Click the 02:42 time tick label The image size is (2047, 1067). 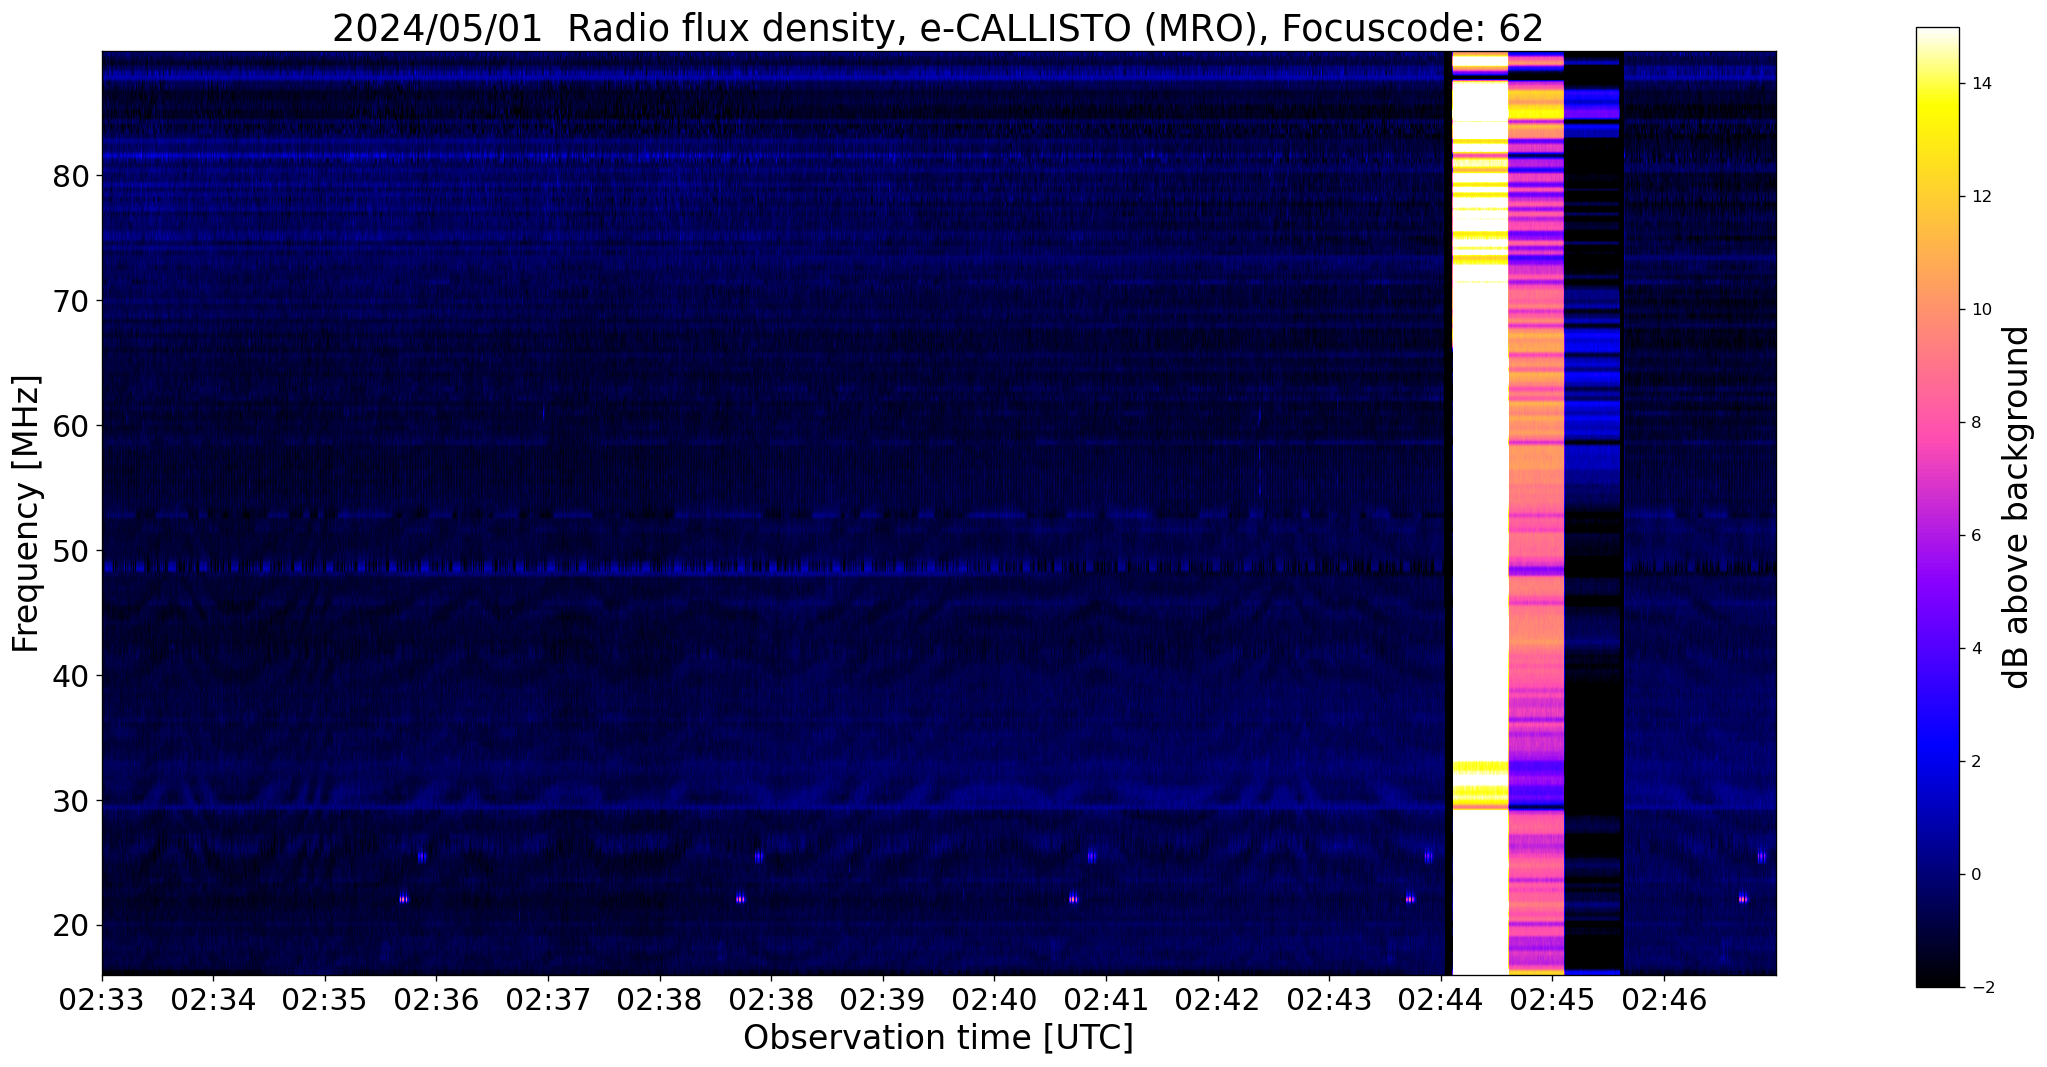coord(1218,998)
